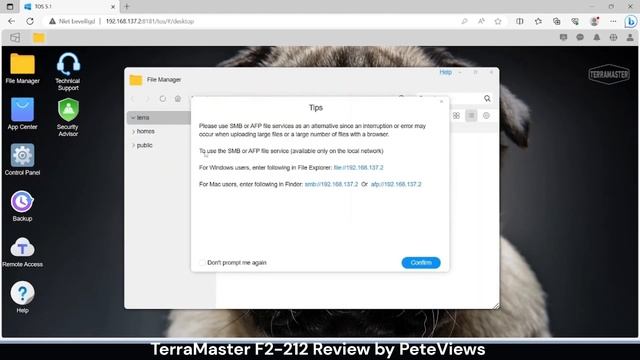Open Technical Support desktop icon
640x360 pixels.
coord(68,71)
